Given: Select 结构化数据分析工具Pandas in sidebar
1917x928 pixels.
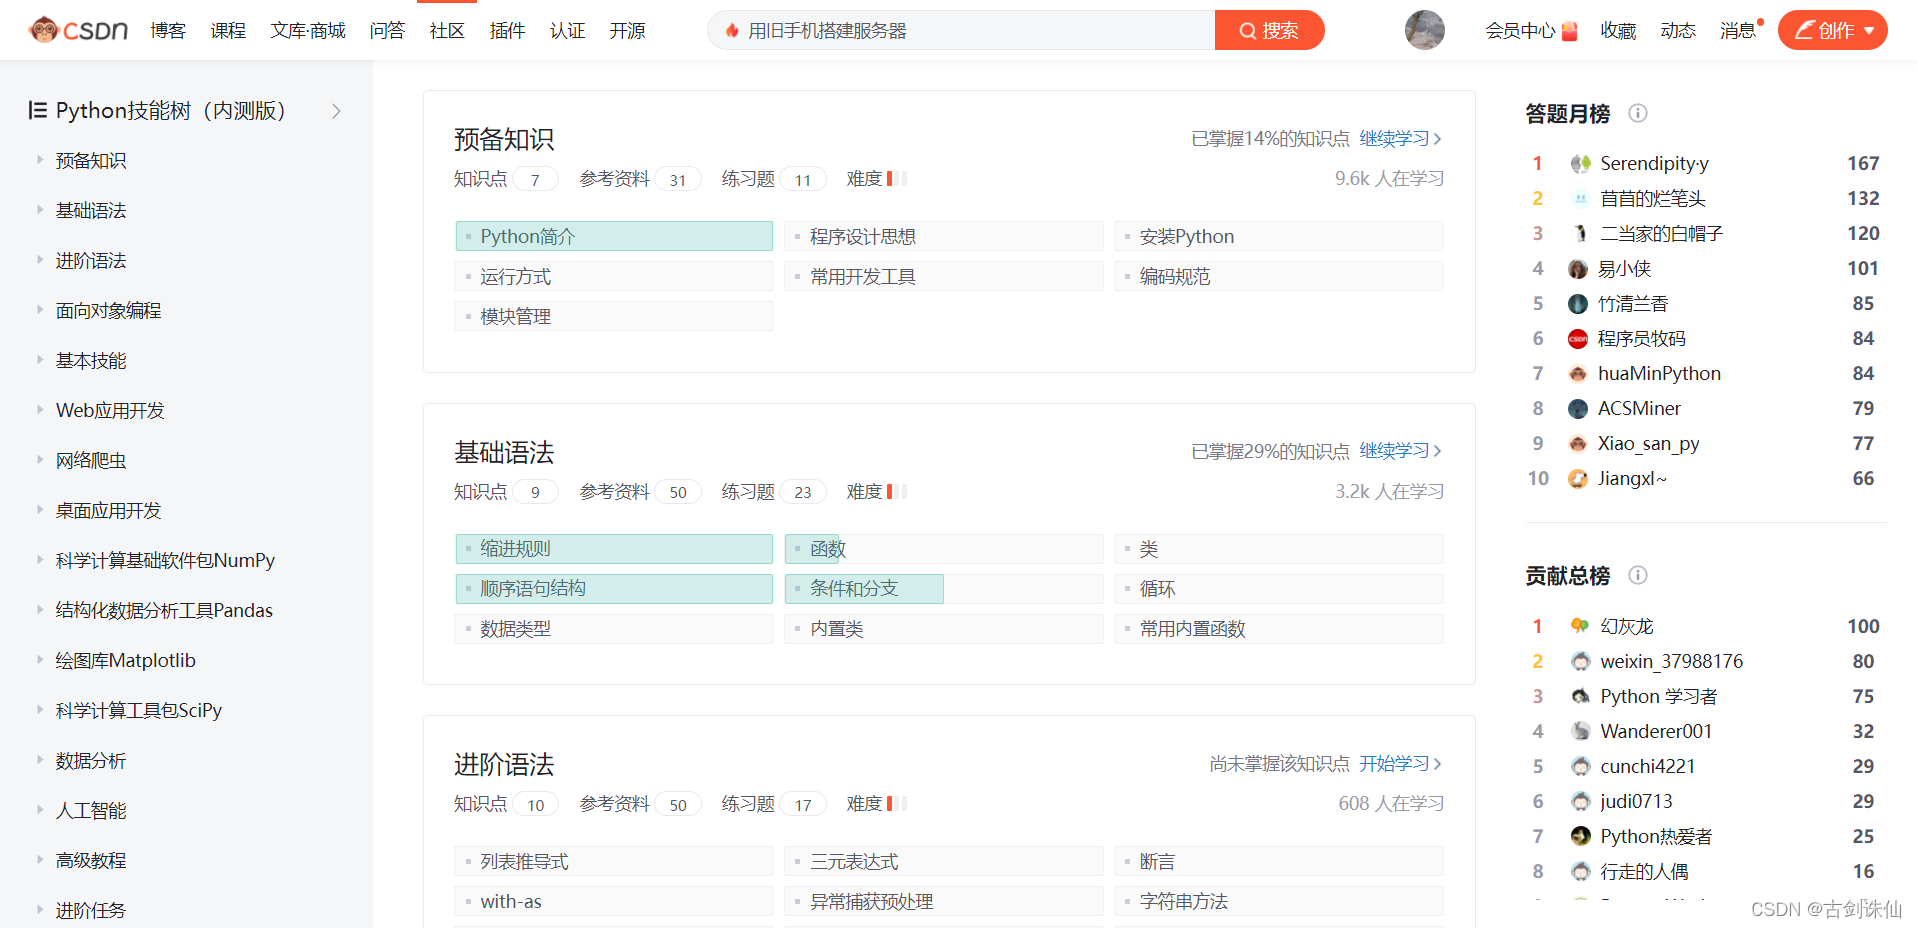Looking at the screenshot, I should [x=164, y=610].
